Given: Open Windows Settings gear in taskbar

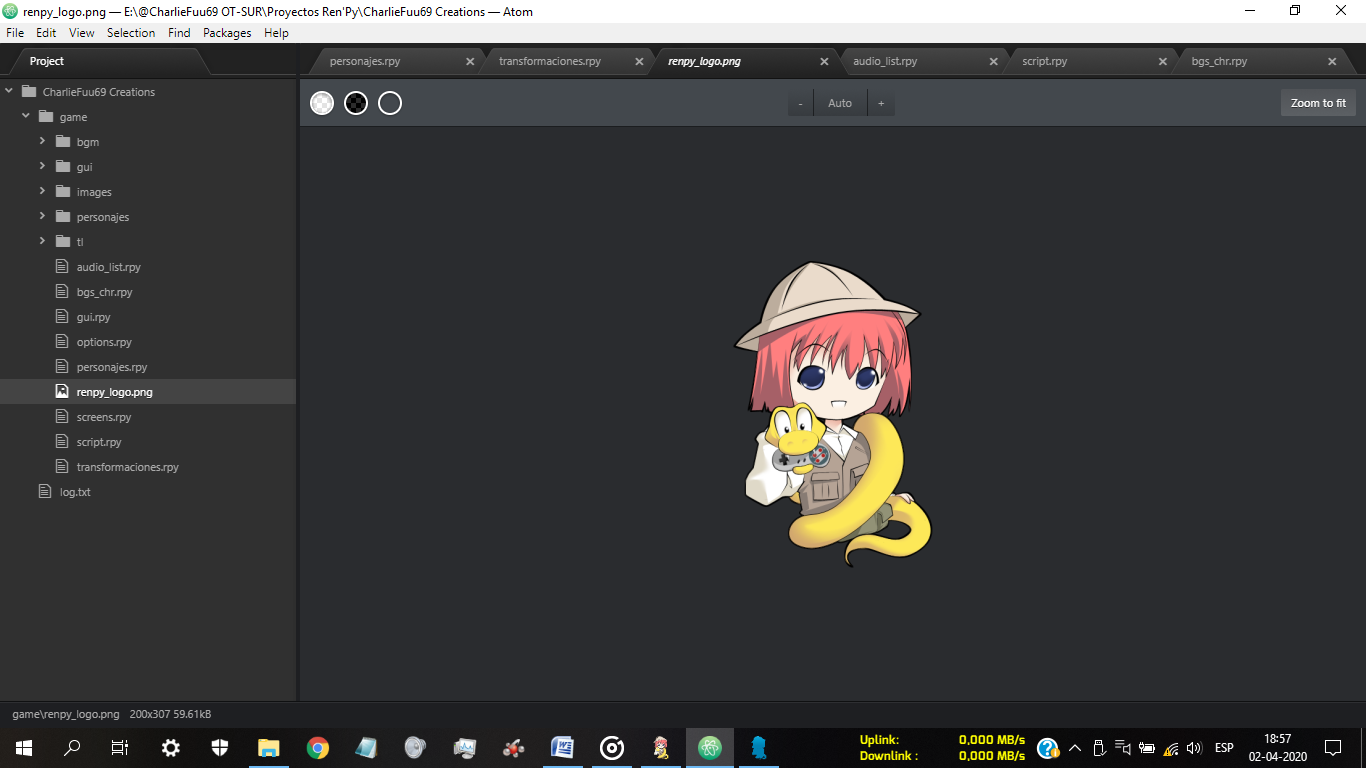Looking at the screenshot, I should 171,747.
